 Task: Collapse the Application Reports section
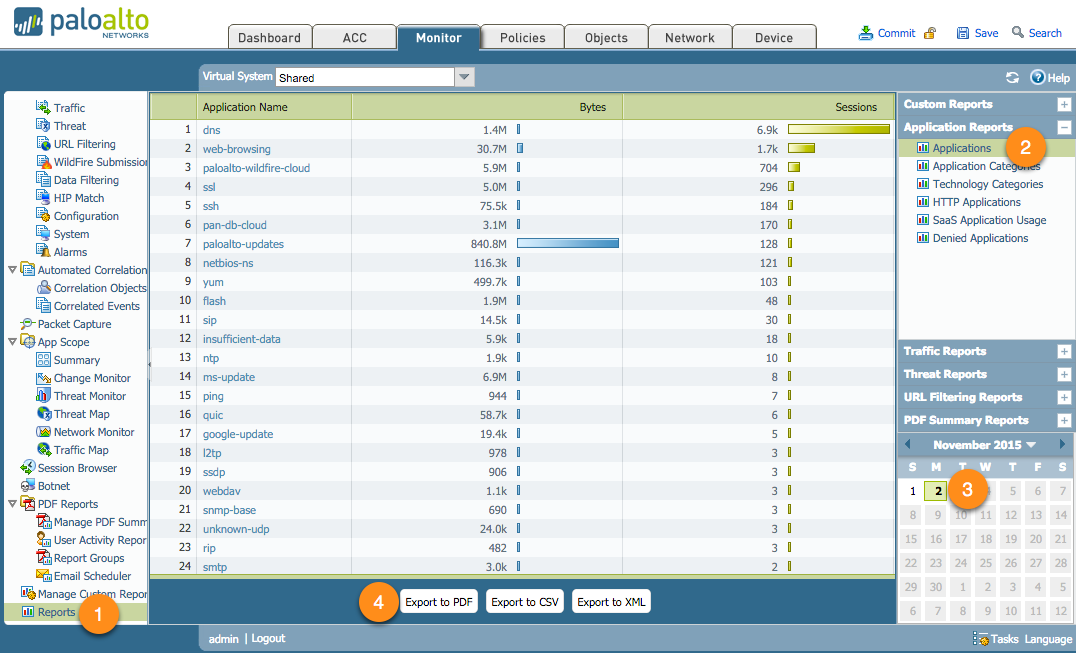[1063, 127]
